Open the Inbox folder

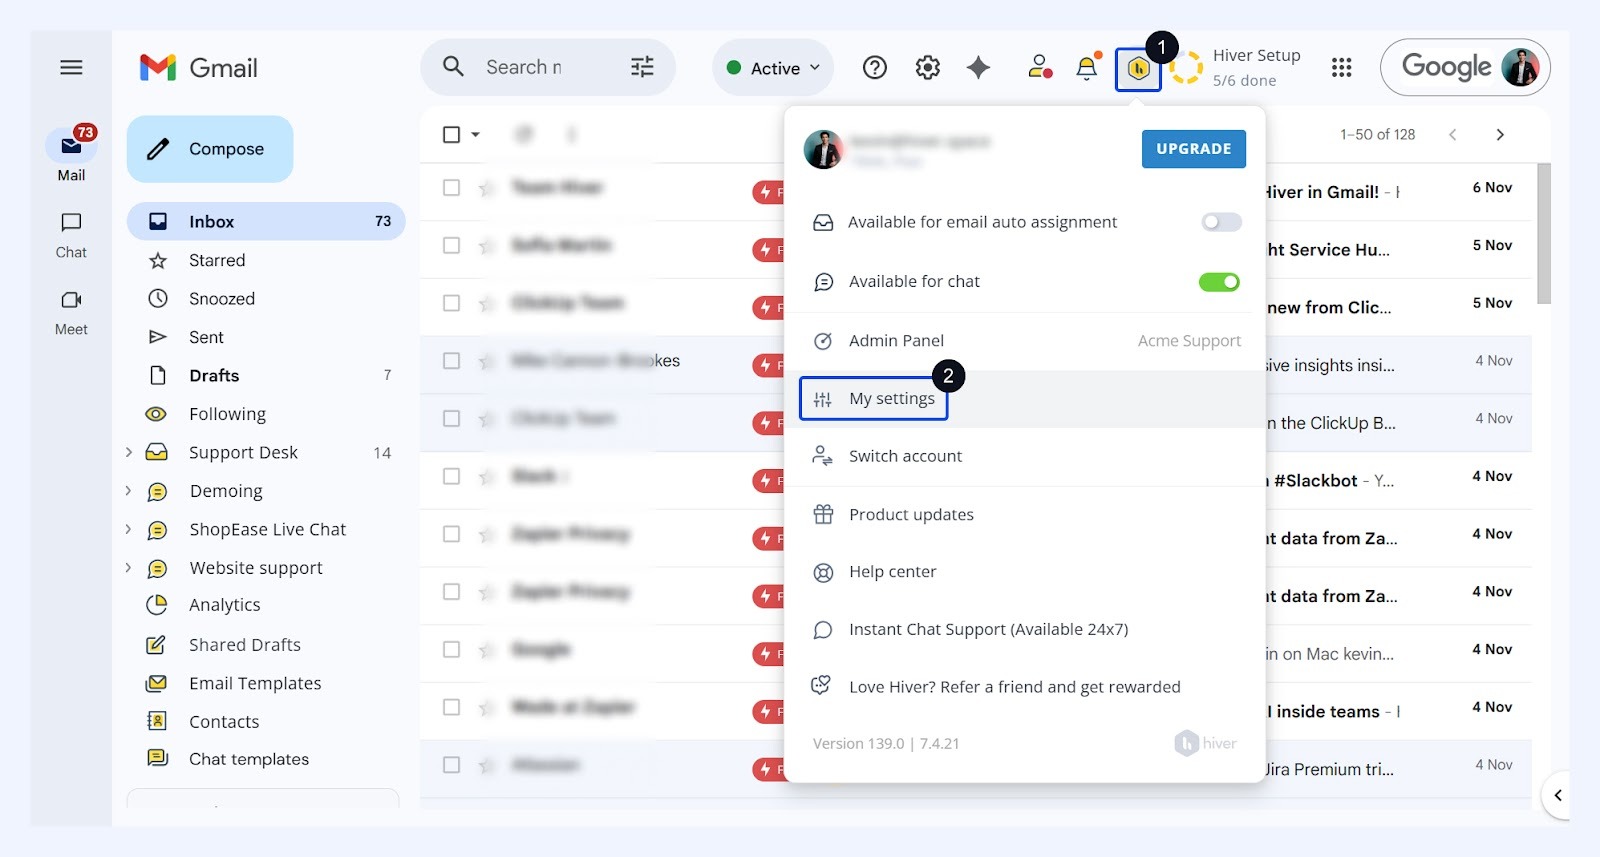tap(266, 221)
